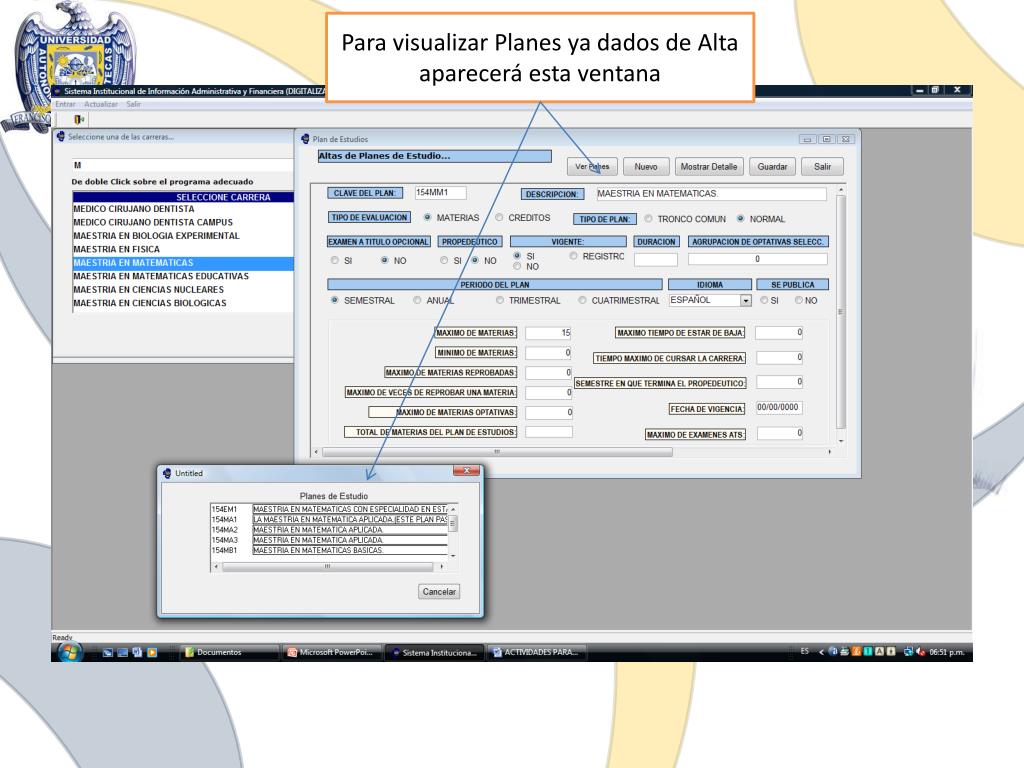Click the Ver Planes button

pos(592,167)
